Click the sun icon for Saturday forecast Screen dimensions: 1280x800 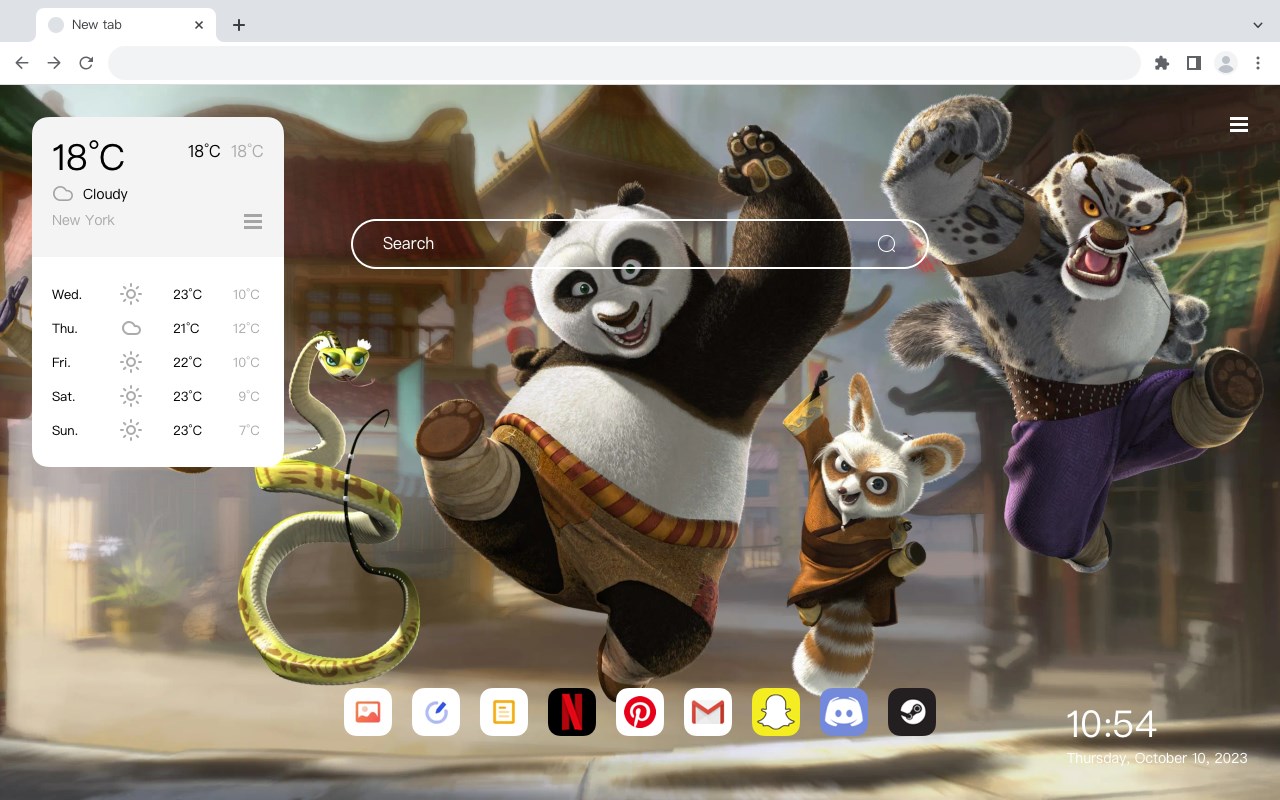(131, 396)
